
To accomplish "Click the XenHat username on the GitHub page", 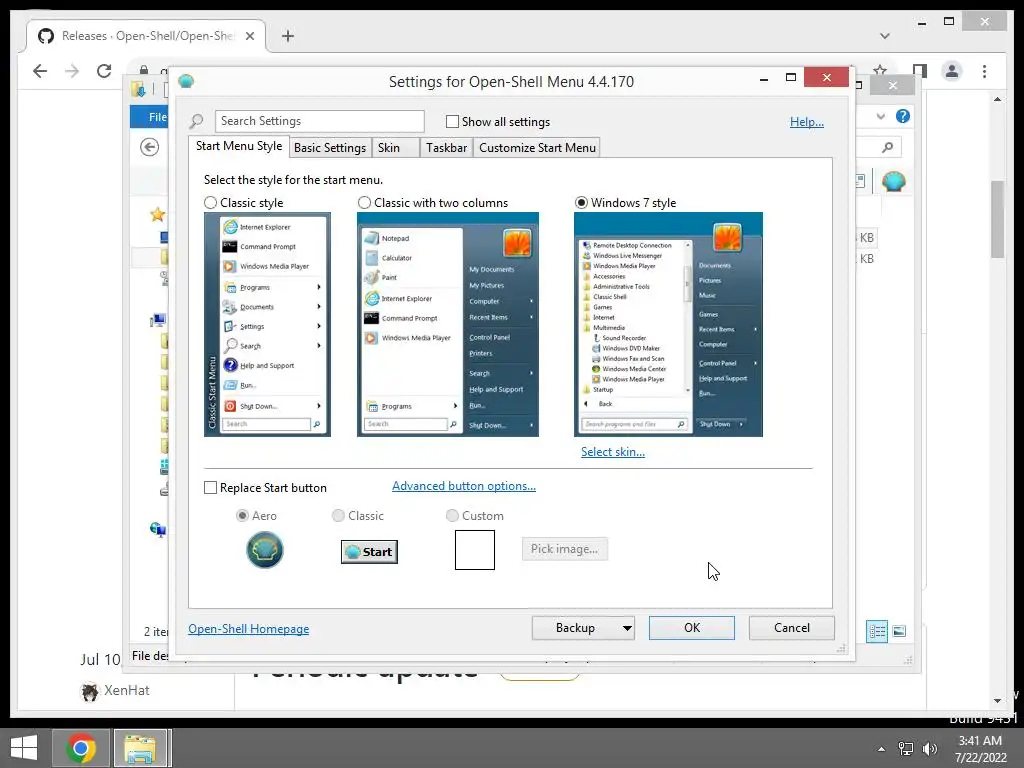I will pyautogui.click(x=127, y=691).
